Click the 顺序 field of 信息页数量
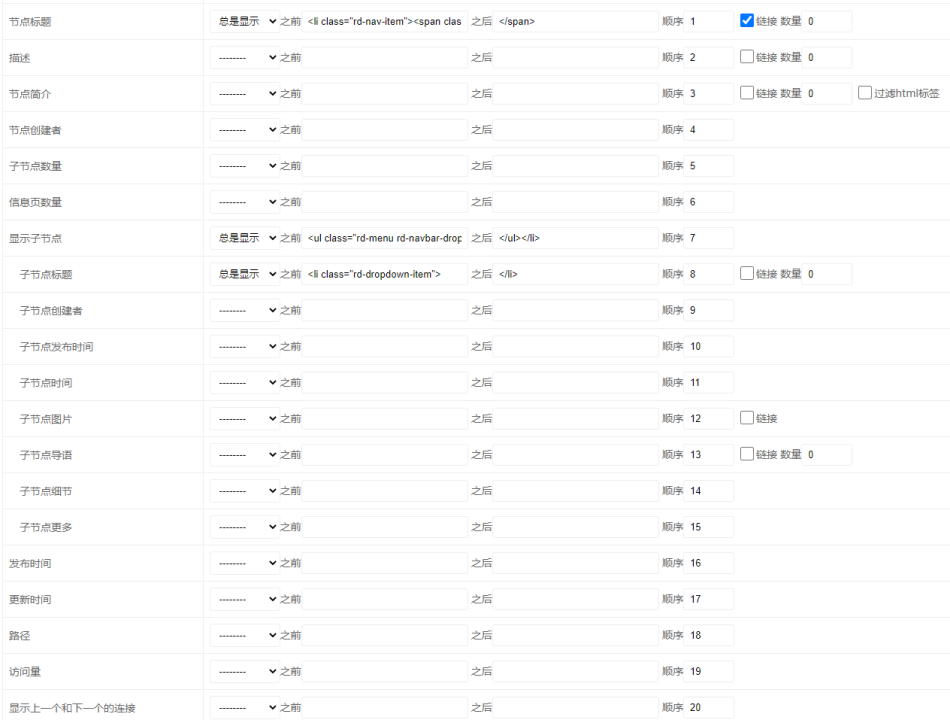950x720 pixels. point(709,202)
